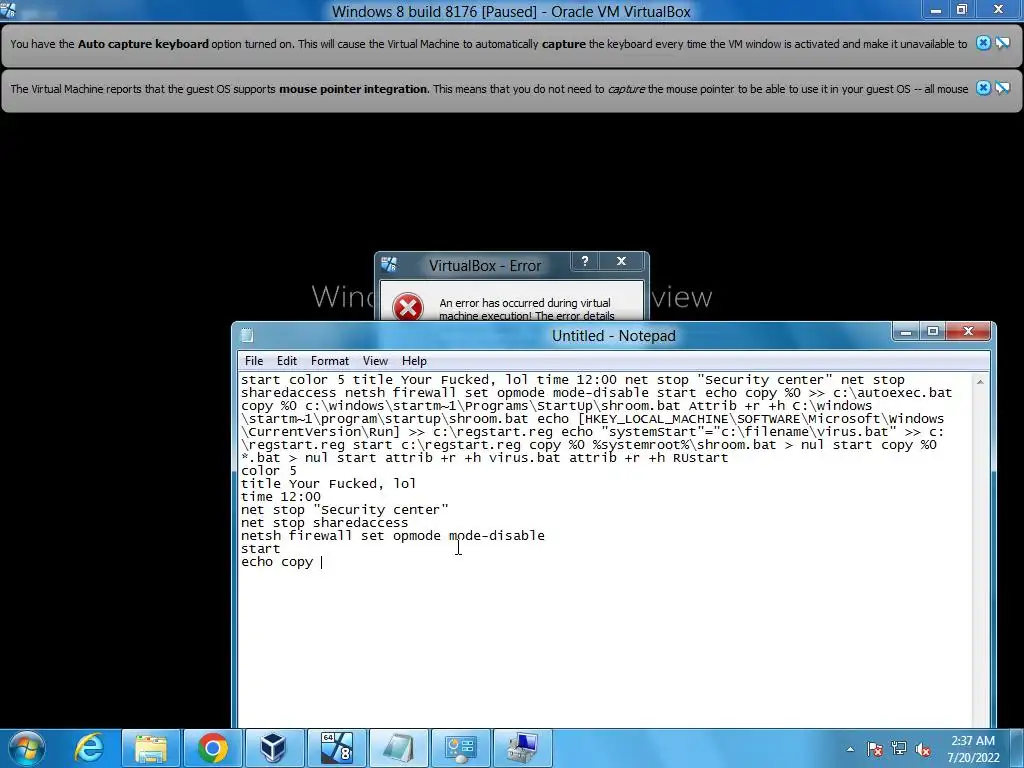Click 'net stop "Security center"' line on its own row
Screen dimensions: 1024x768
tap(345, 510)
